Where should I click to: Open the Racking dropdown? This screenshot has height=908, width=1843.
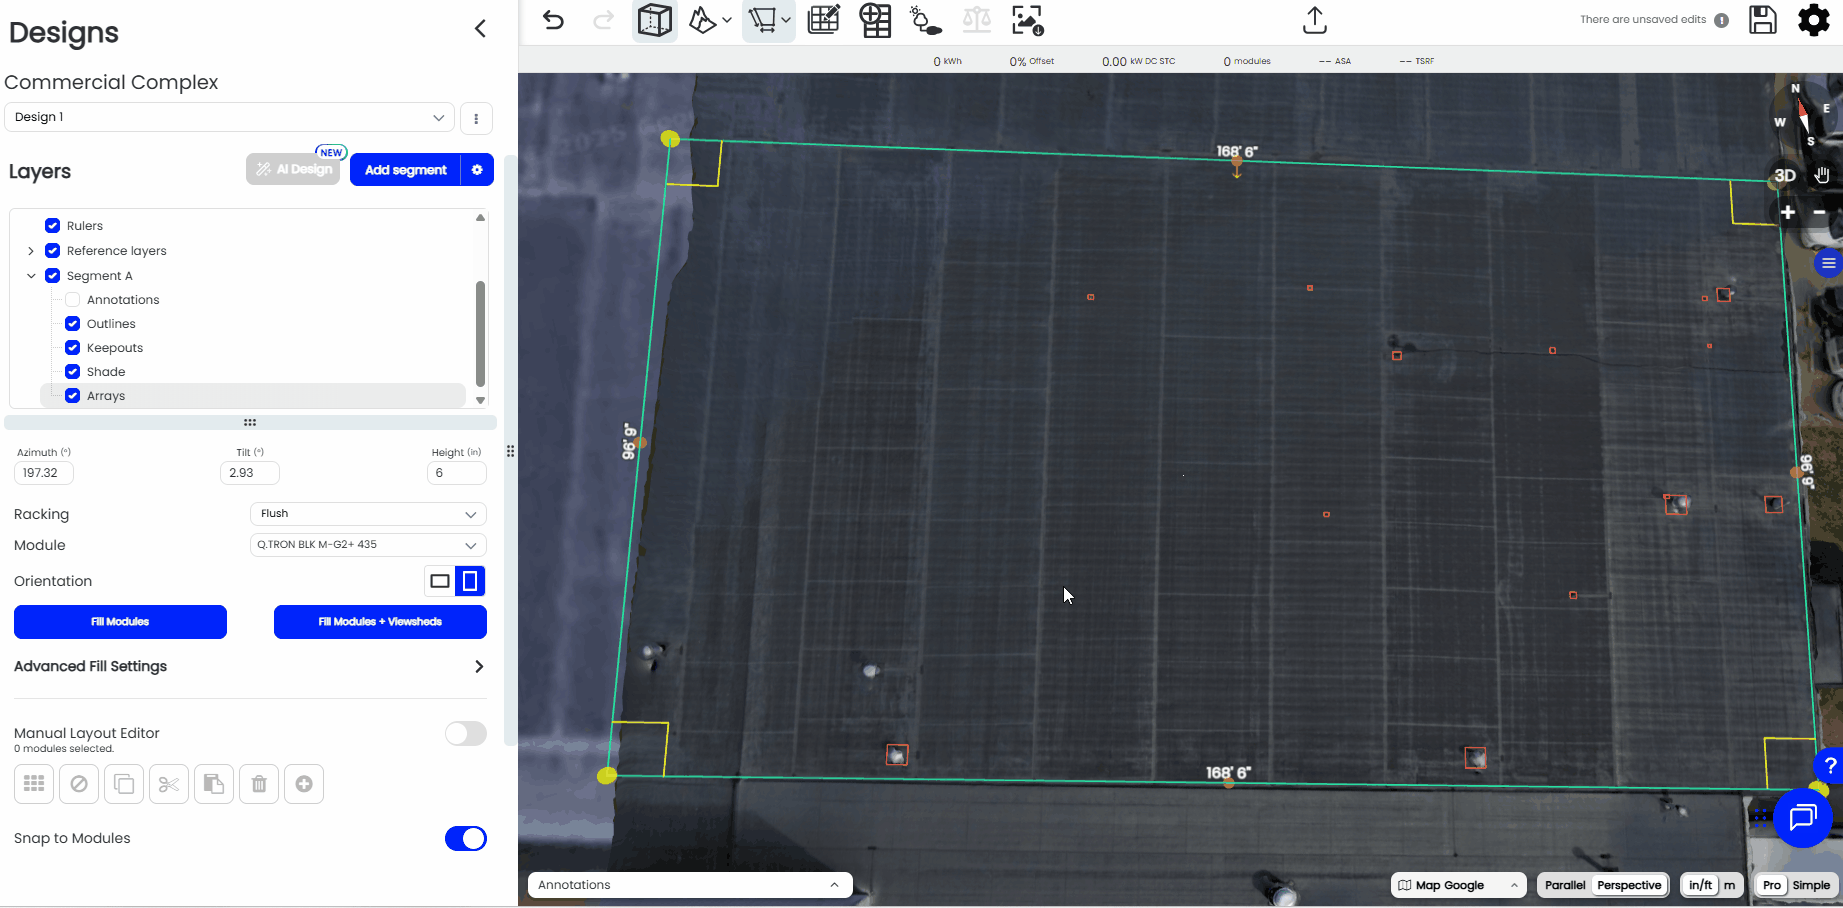click(367, 513)
